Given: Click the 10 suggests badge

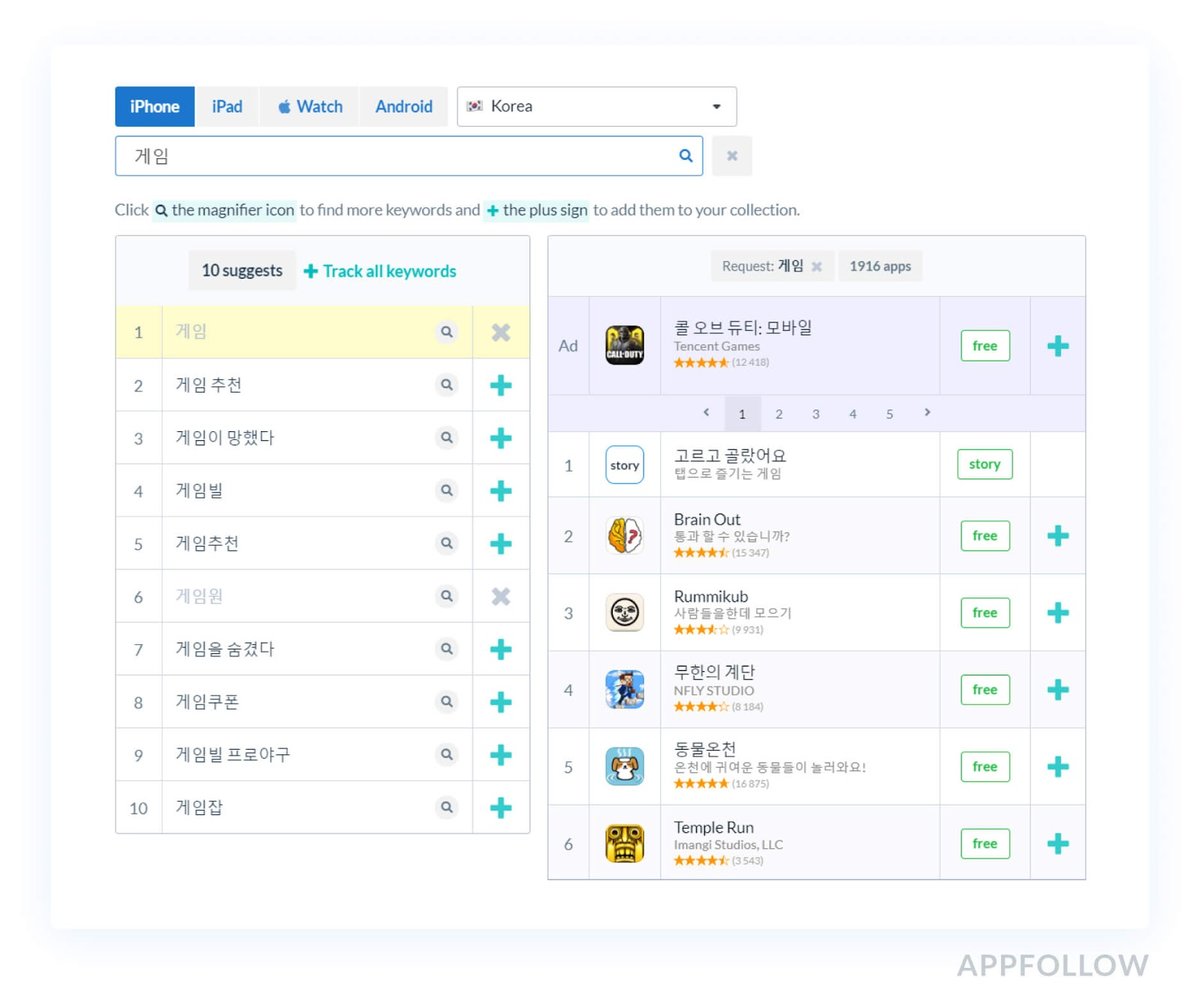Looking at the screenshot, I should [x=242, y=270].
